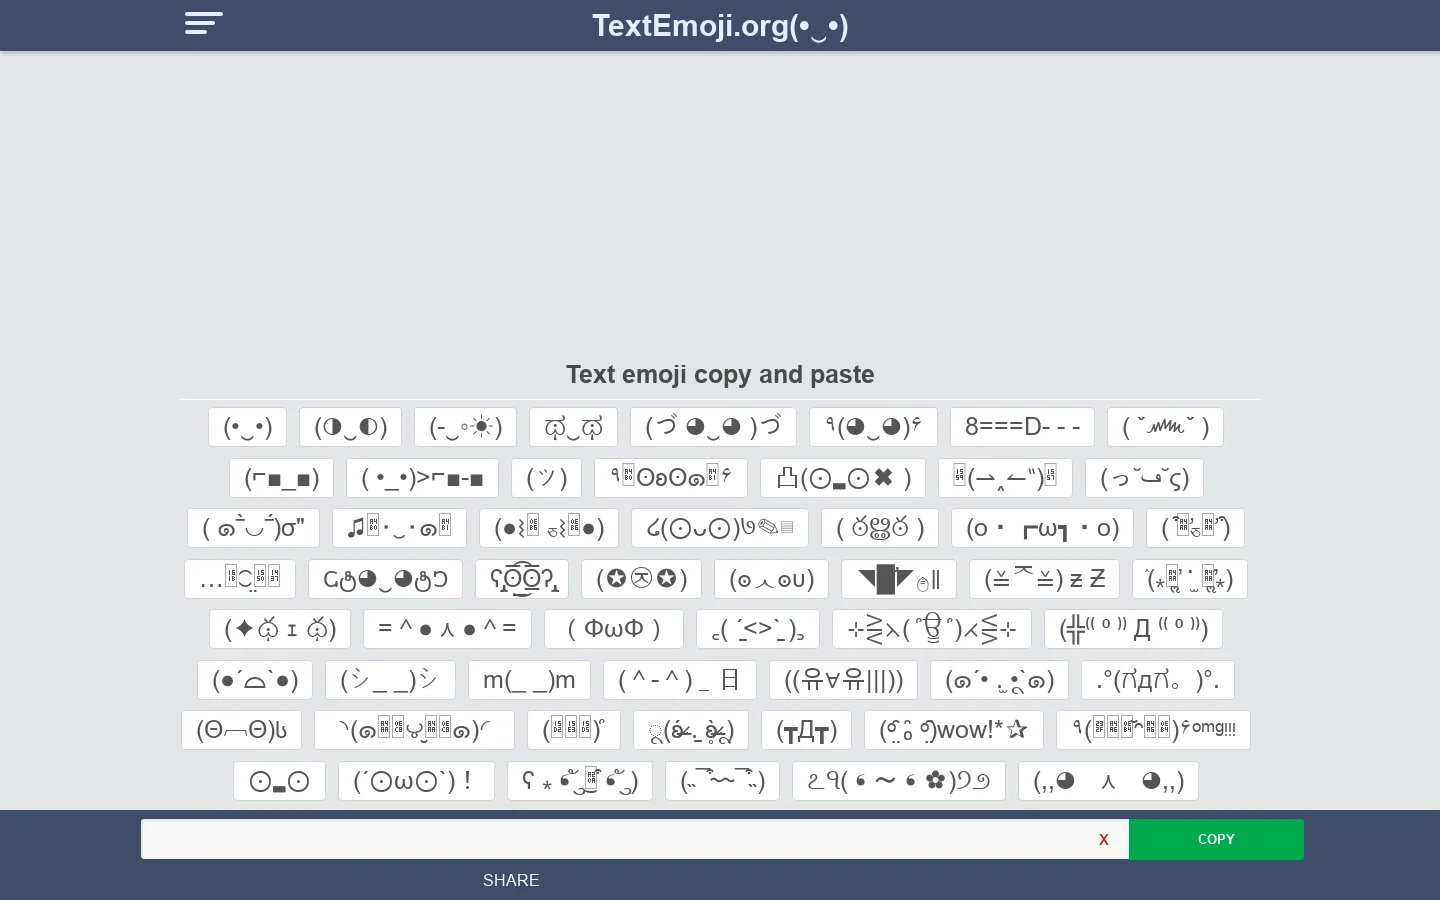Select the (●´⌓`●) emoji
The image size is (1440, 900).
point(256,680)
